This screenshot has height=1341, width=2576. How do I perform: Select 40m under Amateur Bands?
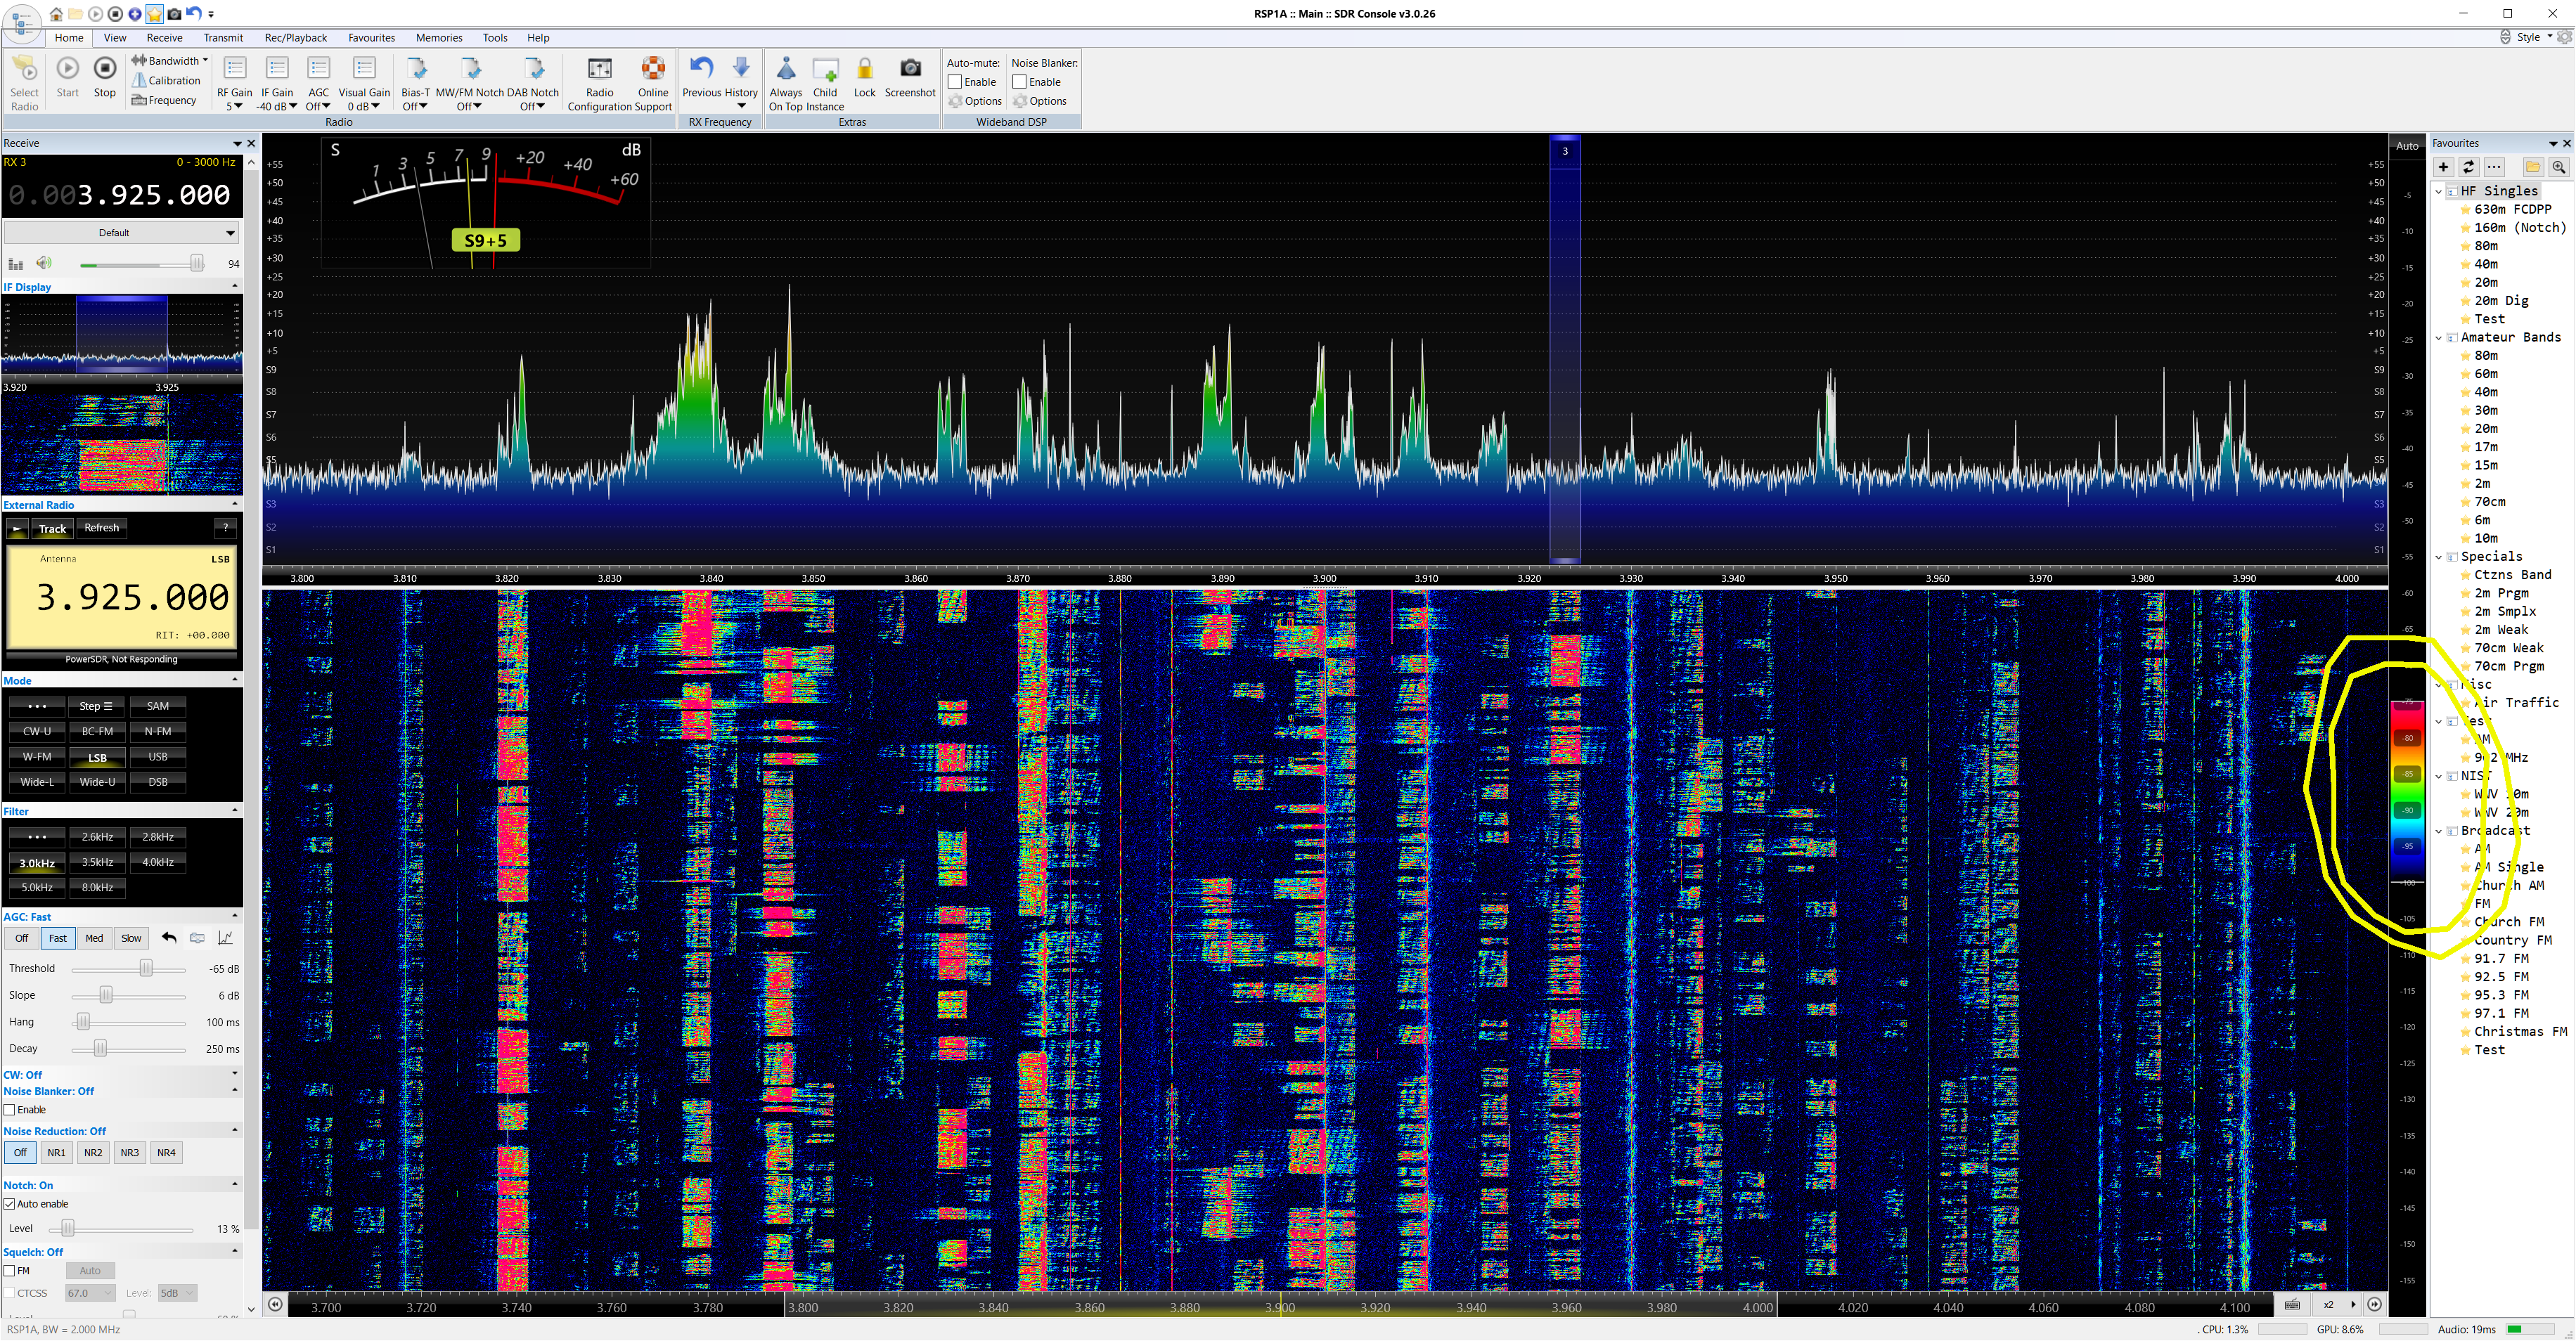pyautogui.click(x=2485, y=392)
